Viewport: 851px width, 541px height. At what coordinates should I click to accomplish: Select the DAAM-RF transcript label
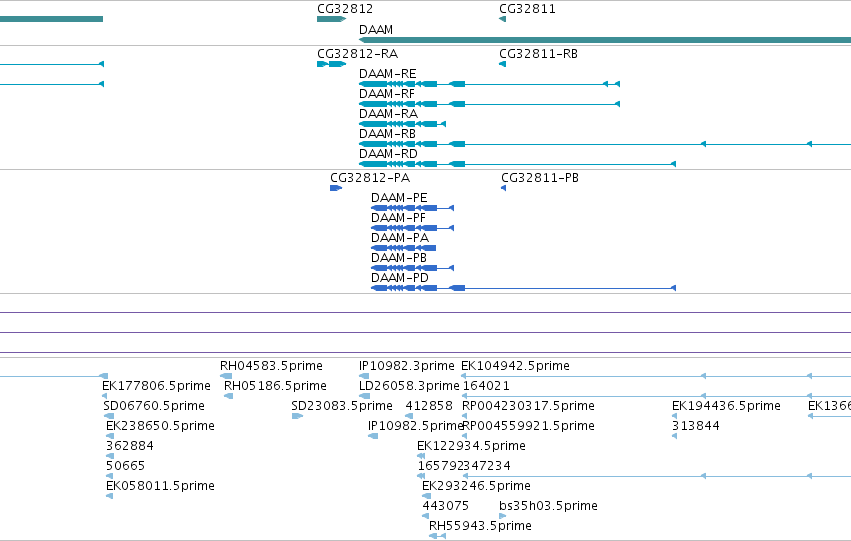pos(386,94)
